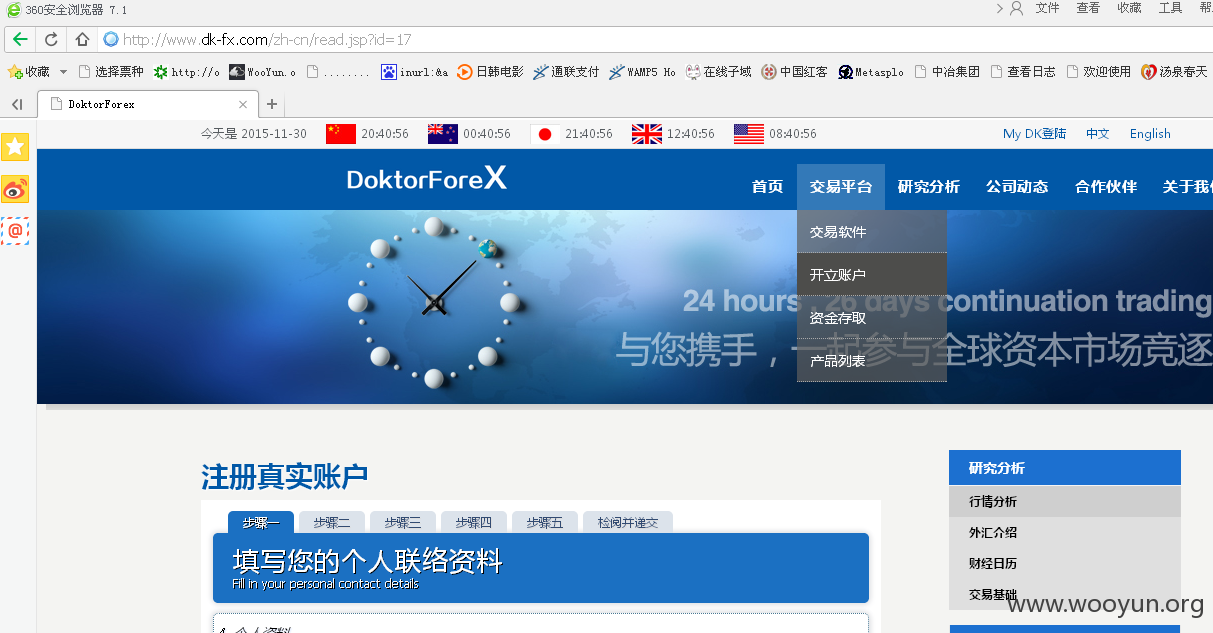Click the browser back arrow button
Screen dimensions: 1213x633
(x=20, y=40)
